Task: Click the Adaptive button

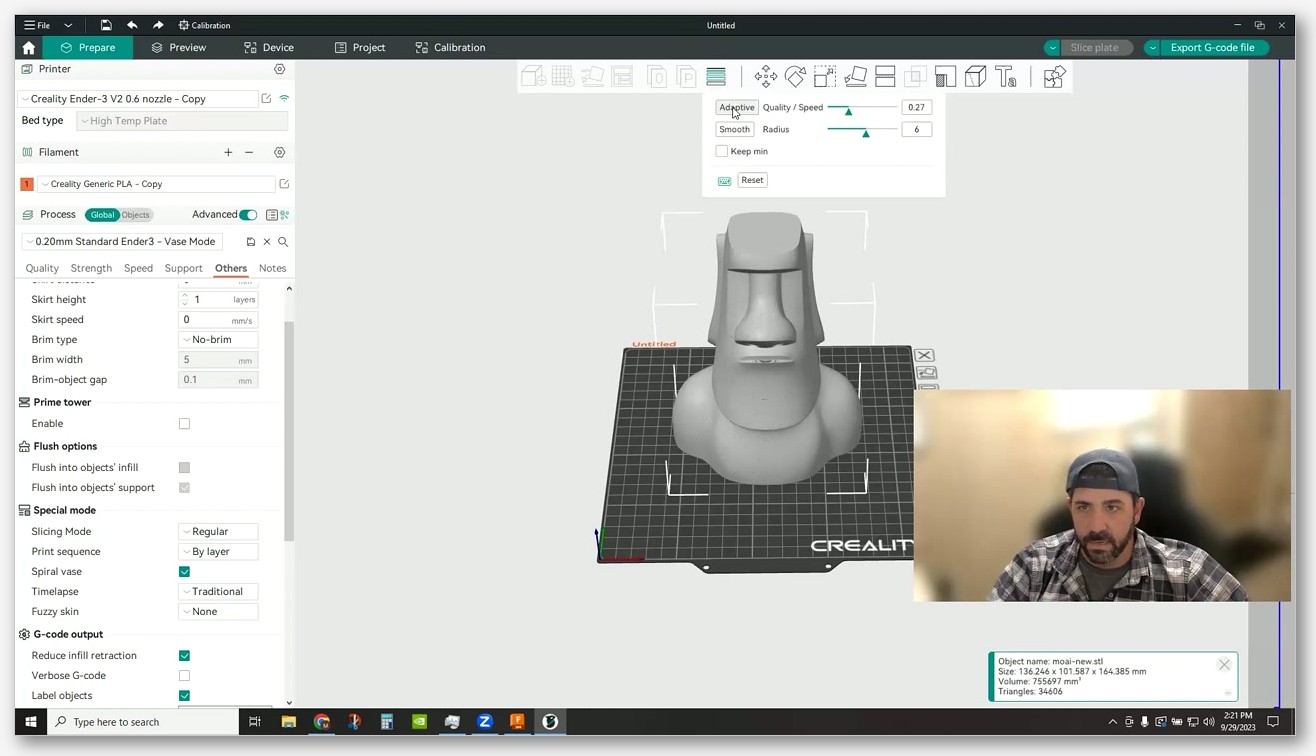Action: (x=737, y=107)
